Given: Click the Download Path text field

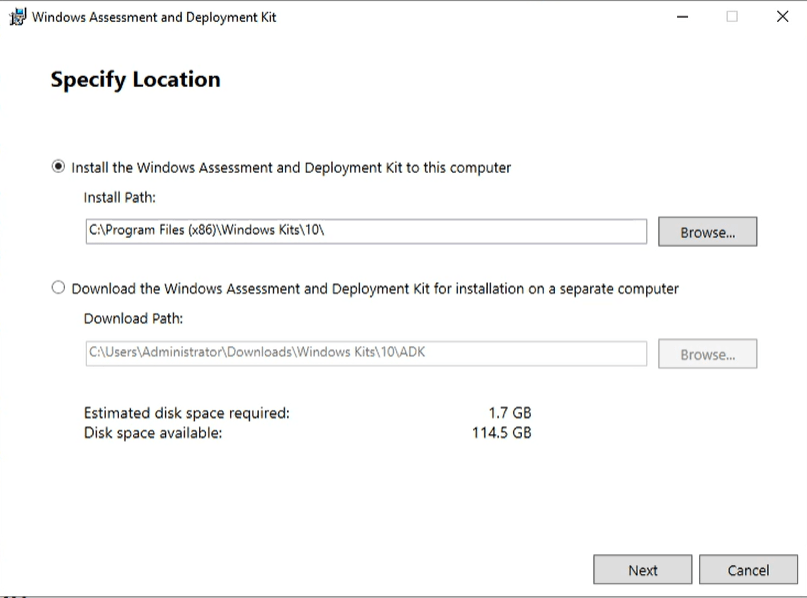Looking at the screenshot, I should 366,353.
